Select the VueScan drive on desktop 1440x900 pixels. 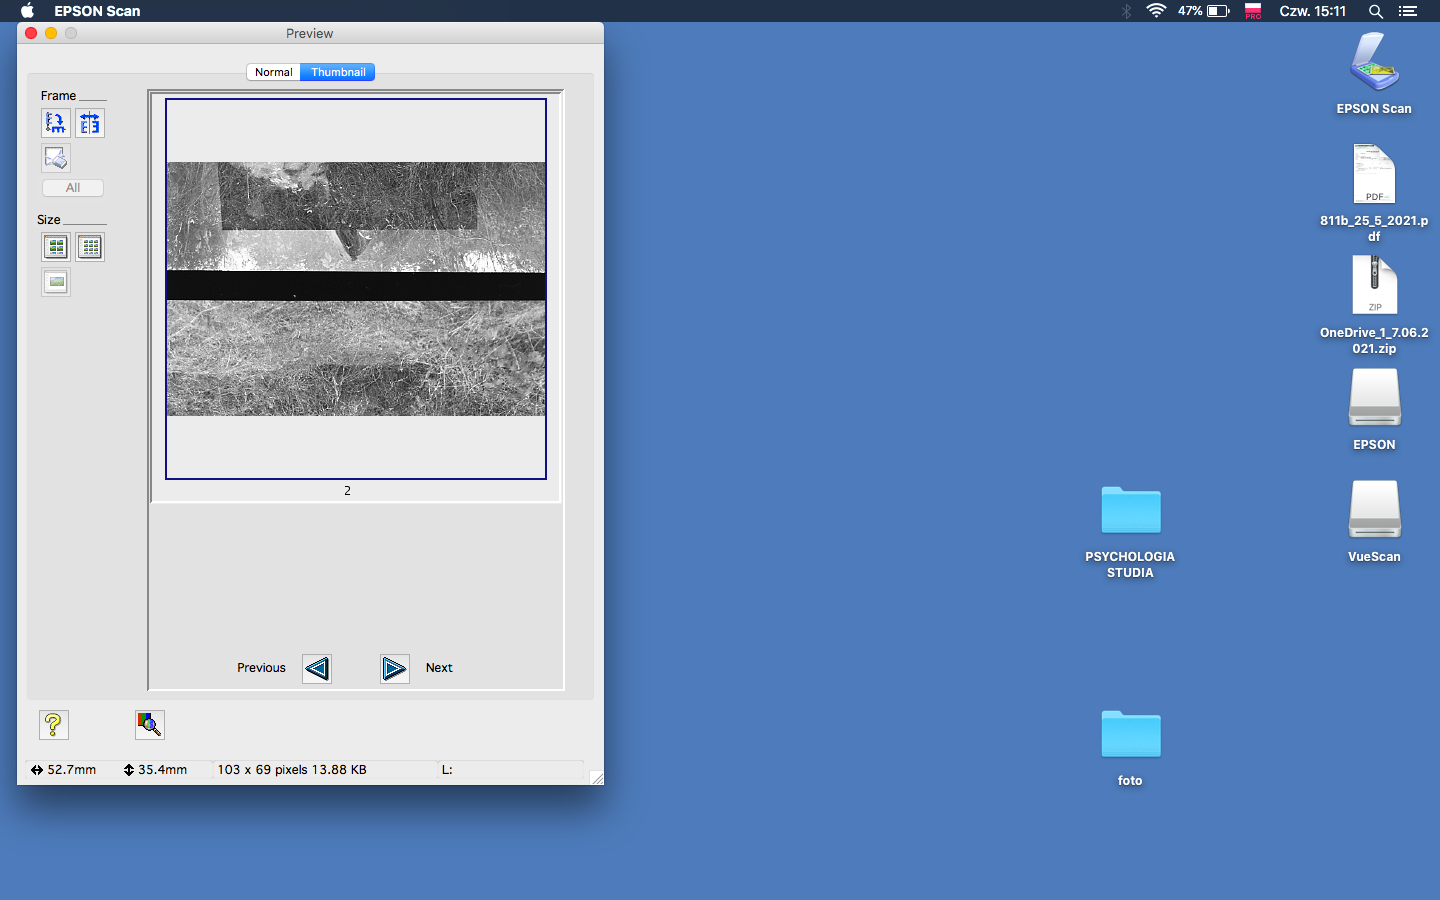click(1374, 510)
